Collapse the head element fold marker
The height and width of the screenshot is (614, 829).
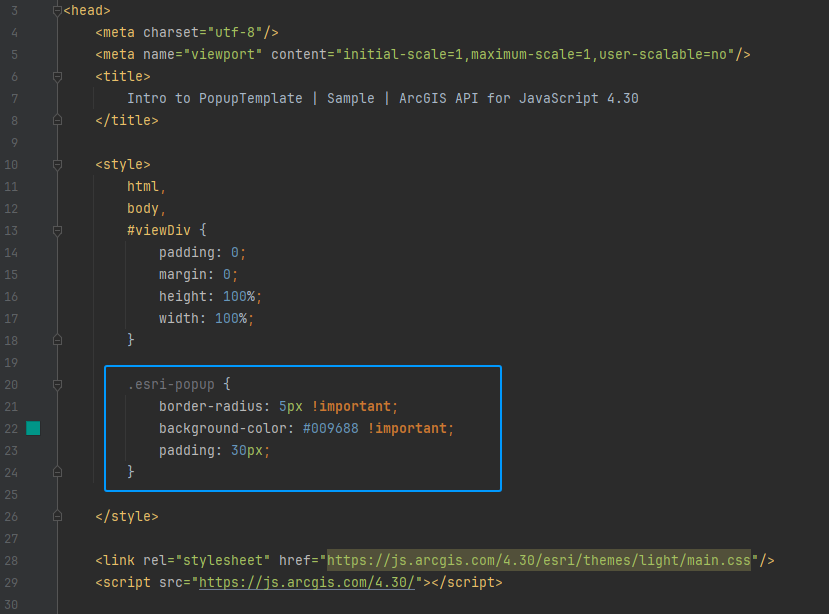click(x=57, y=10)
